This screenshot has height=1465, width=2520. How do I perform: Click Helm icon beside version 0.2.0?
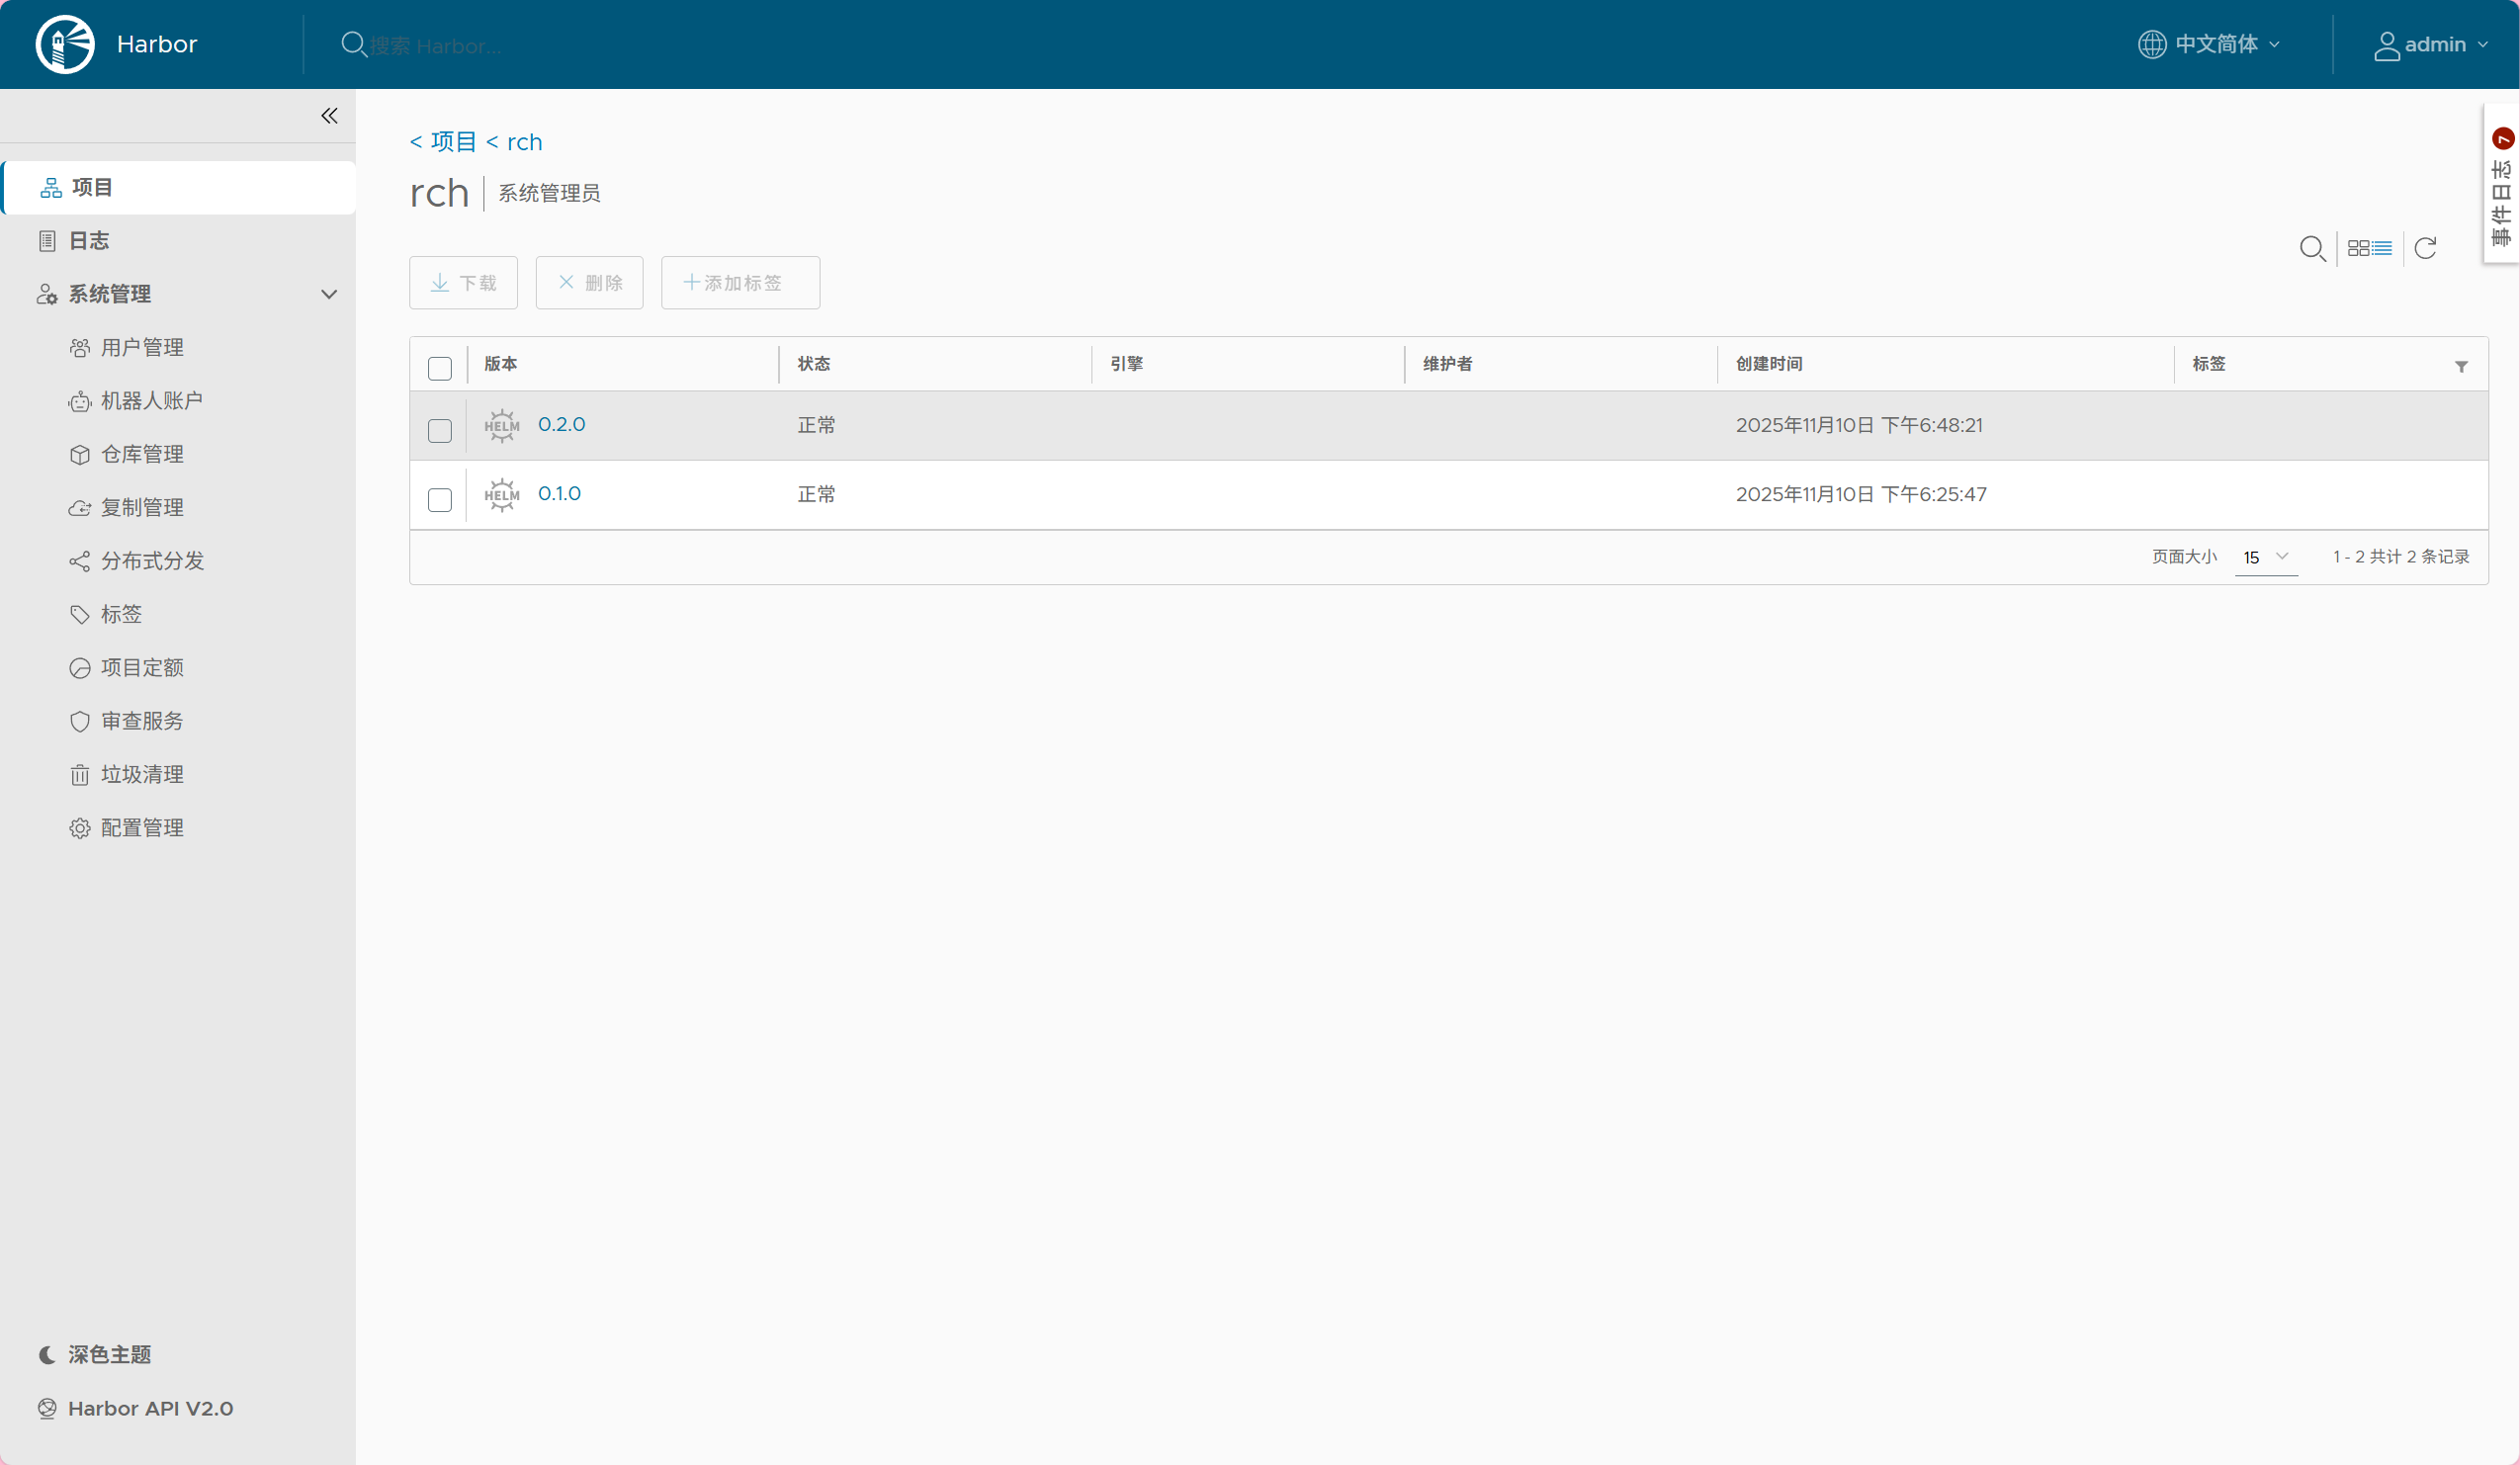[x=502, y=426]
